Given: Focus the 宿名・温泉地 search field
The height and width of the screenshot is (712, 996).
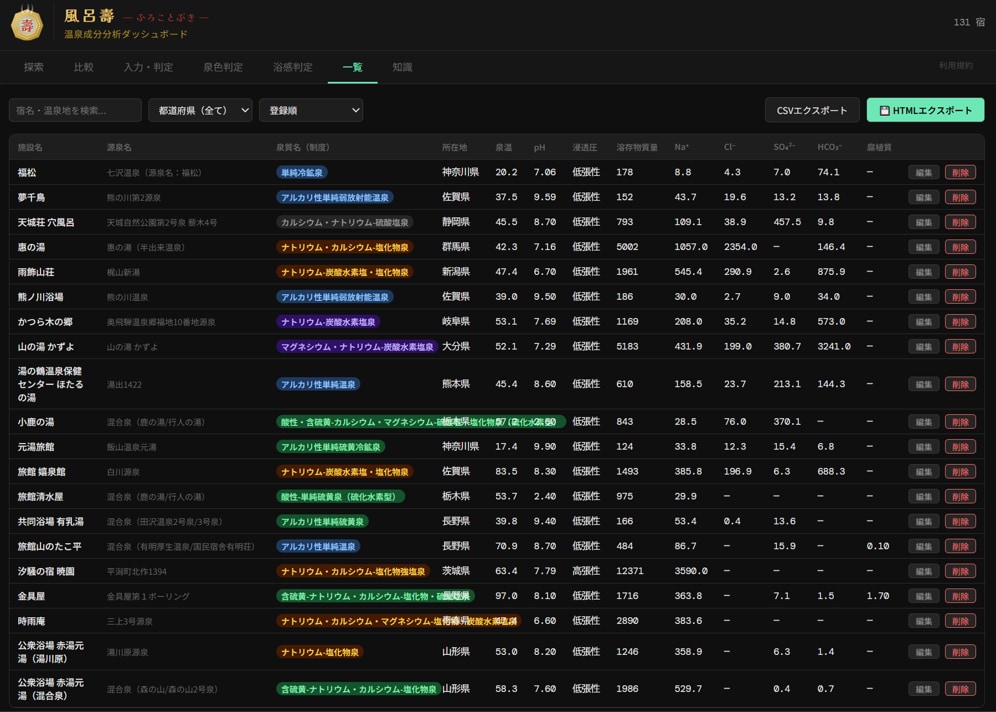Looking at the screenshot, I should click(x=75, y=111).
